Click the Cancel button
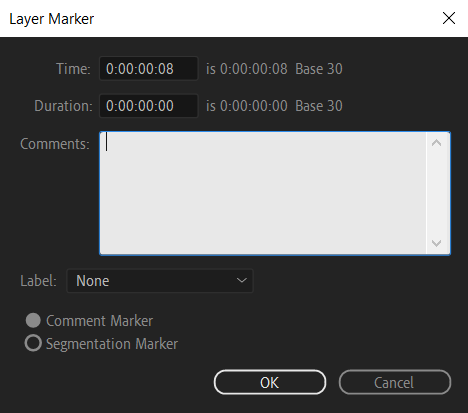 [395, 382]
